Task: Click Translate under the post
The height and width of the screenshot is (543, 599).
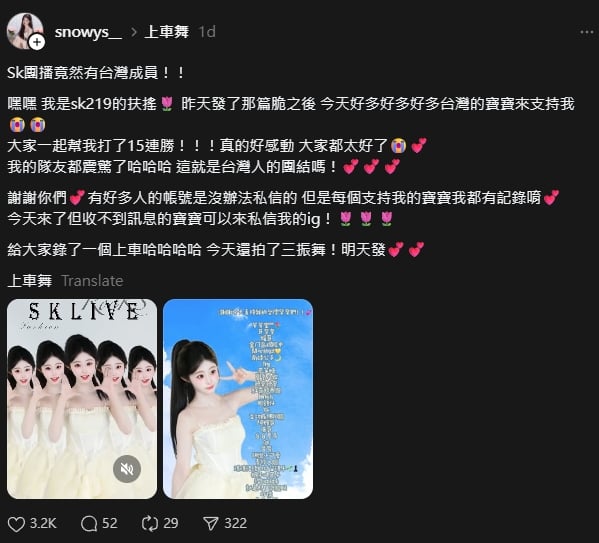Action: click(92, 281)
